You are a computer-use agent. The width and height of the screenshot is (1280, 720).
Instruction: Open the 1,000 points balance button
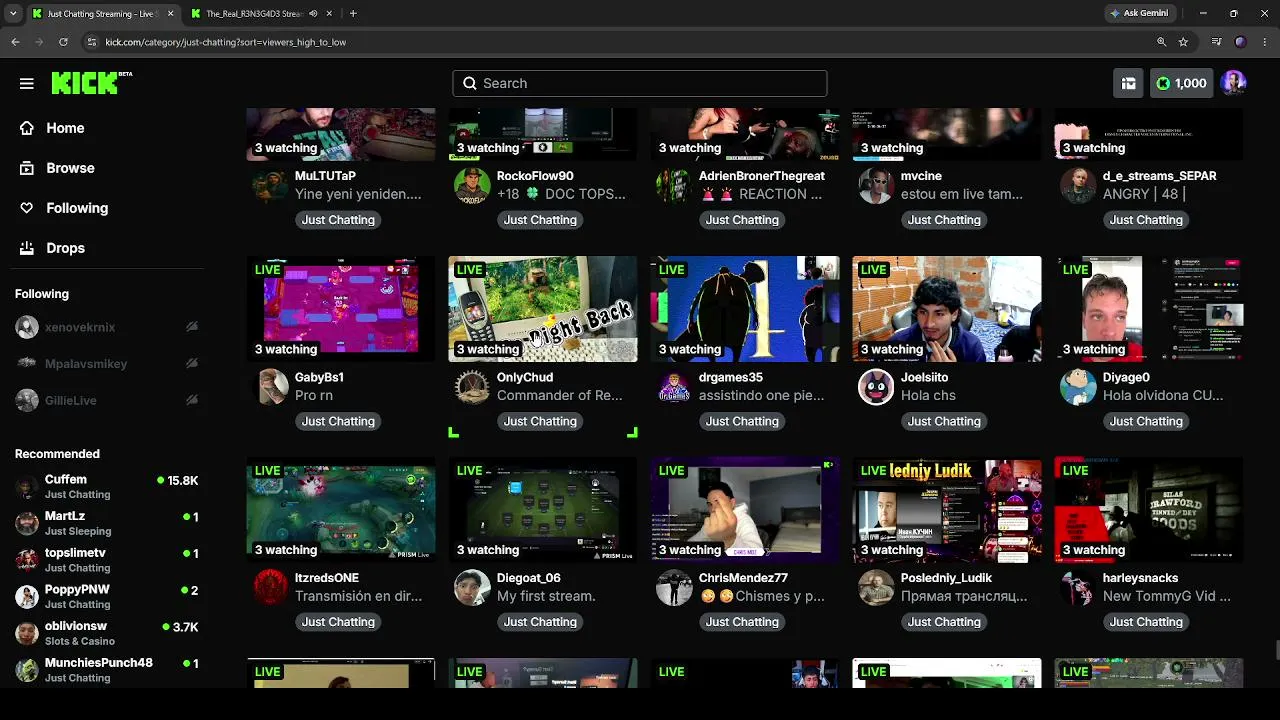(x=1181, y=83)
